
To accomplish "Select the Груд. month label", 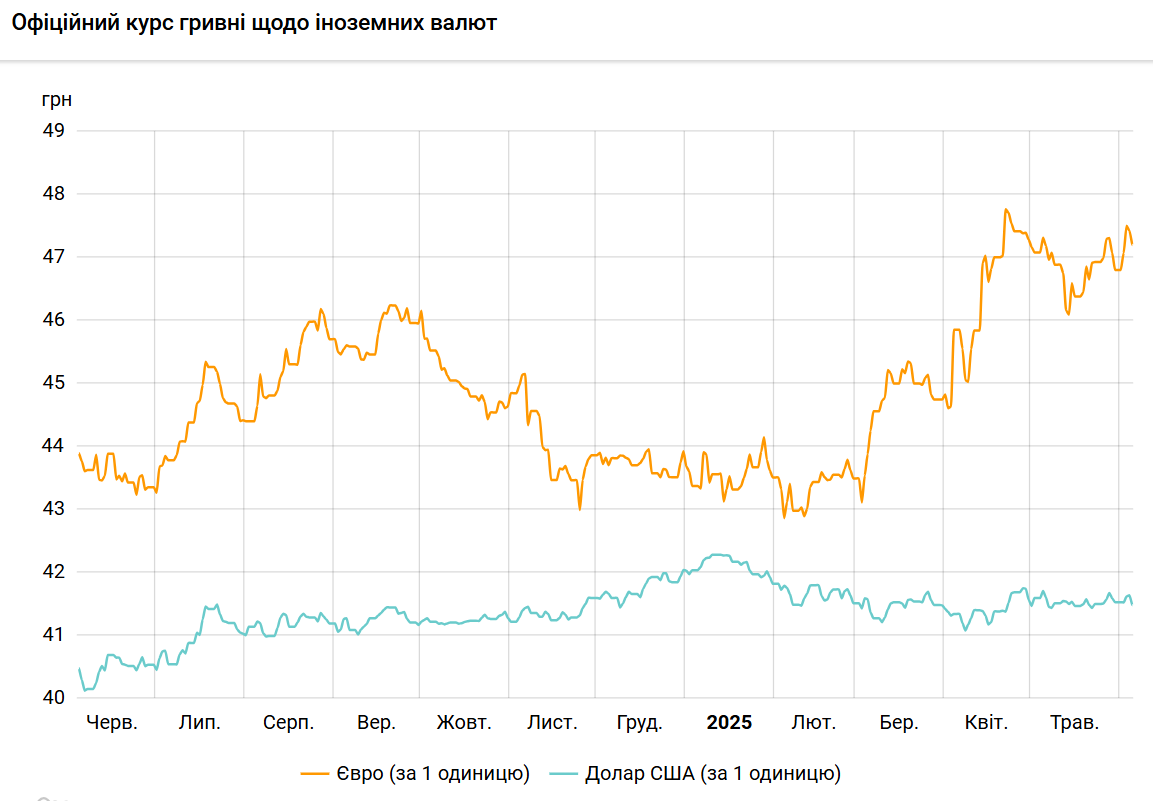I will click(x=639, y=722).
